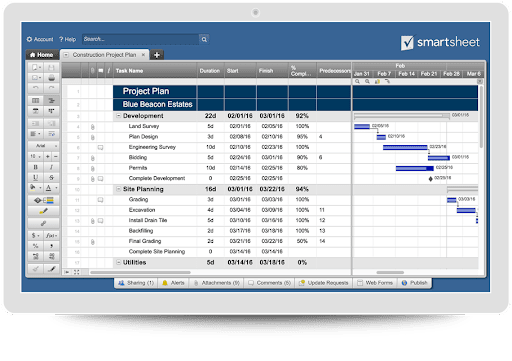This screenshot has height=361, width=512.
Task: Click the Print icon in toolbar
Action: click(x=51, y=78)
